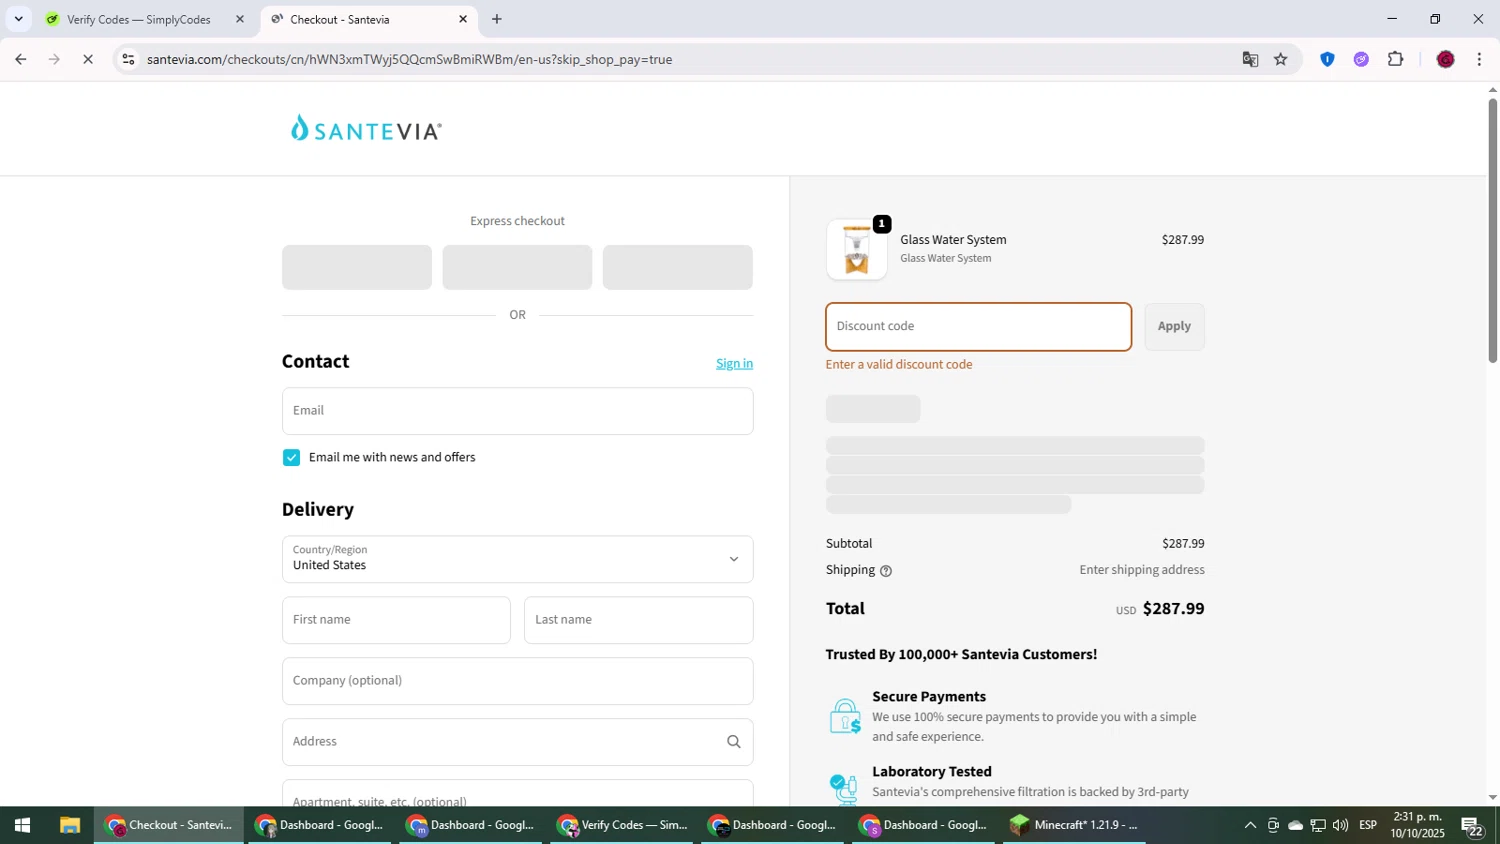Focus the Last name field
This screenshot has width=1500, height=844.
(638, 620)
